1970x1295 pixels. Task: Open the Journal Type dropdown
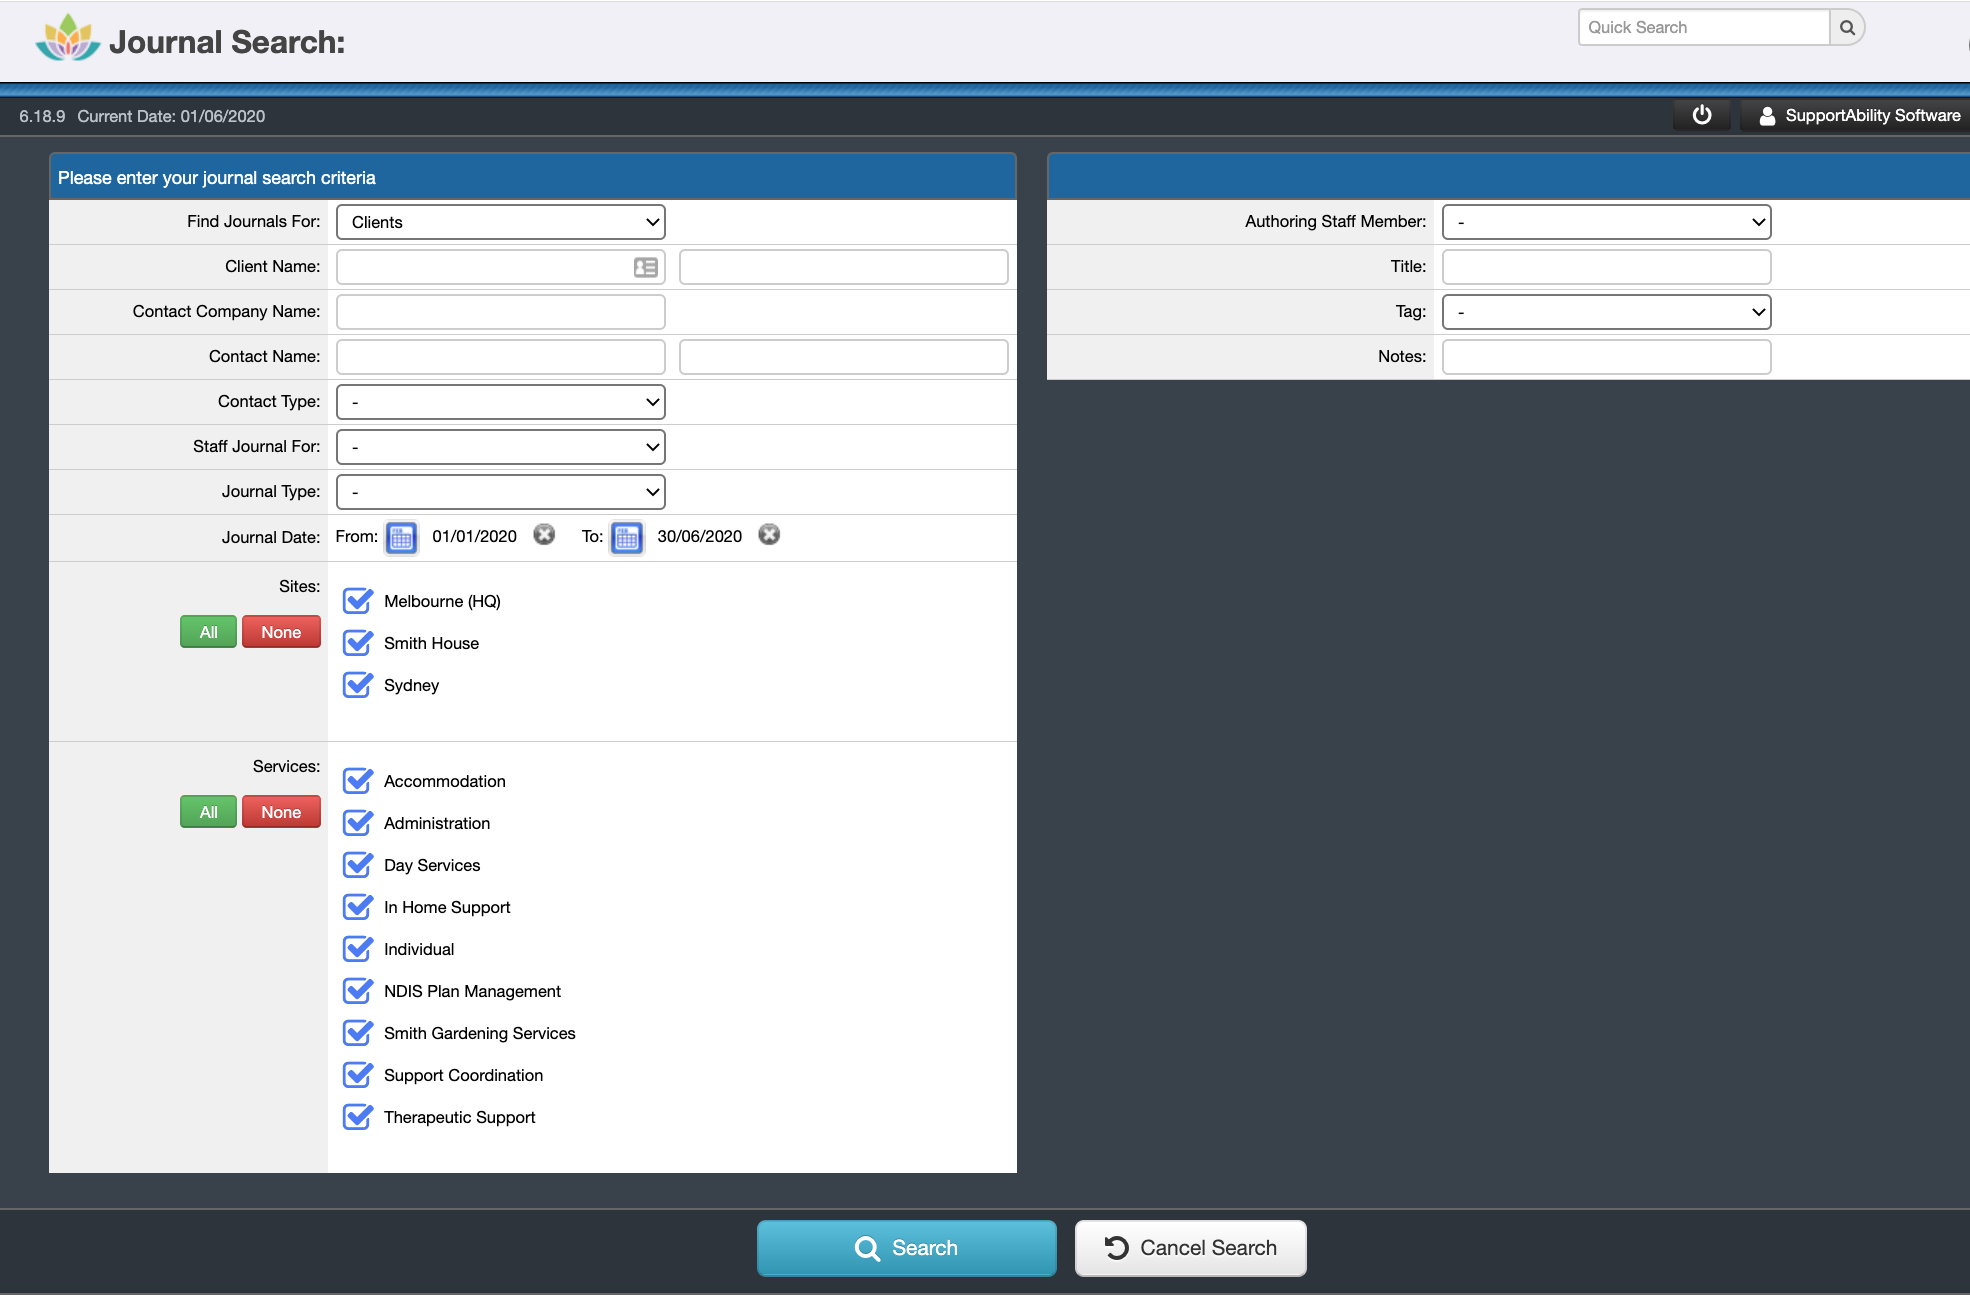pyautogui.click(x=500, y=491)
